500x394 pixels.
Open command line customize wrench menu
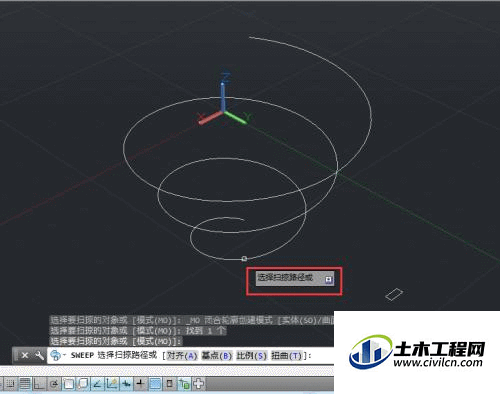coord(39,355)
